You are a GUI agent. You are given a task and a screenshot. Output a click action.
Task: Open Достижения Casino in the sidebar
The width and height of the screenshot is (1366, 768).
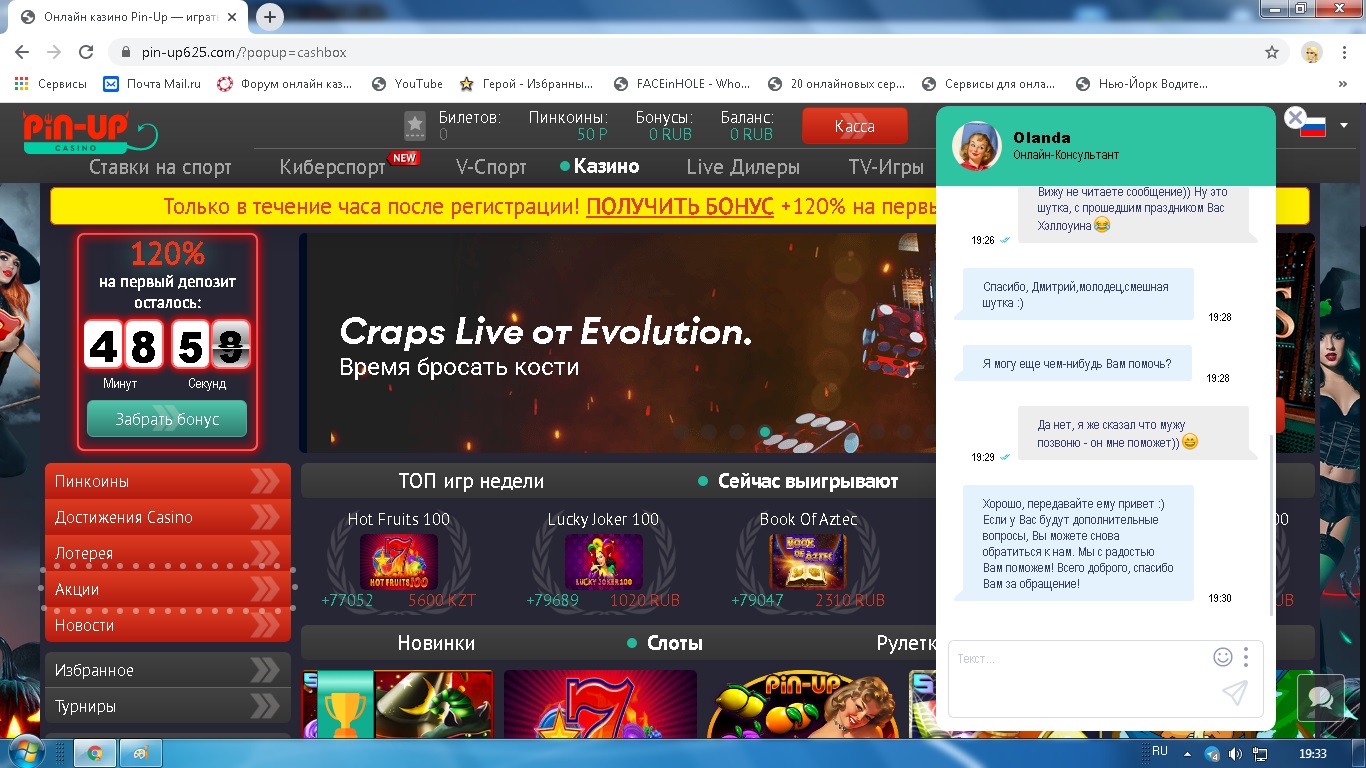click(168, 517)
